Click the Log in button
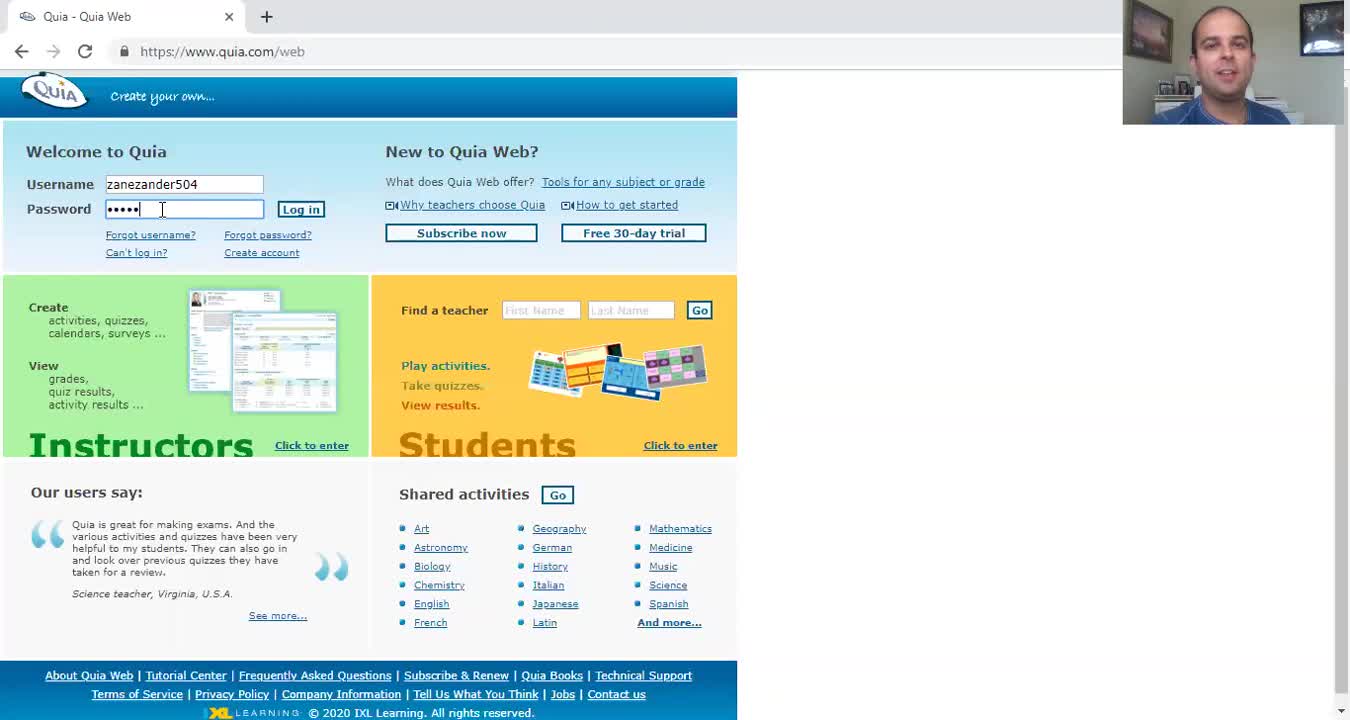This screenshot has width=1350, height=720. 301,209
